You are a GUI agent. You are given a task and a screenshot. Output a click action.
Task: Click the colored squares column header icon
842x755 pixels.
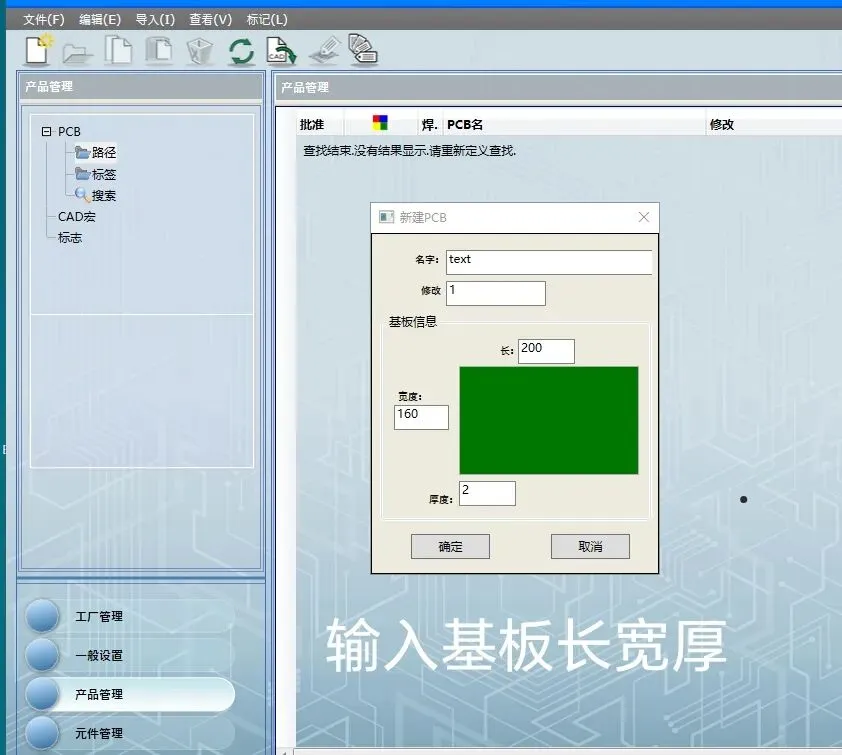tap(380, 123)
